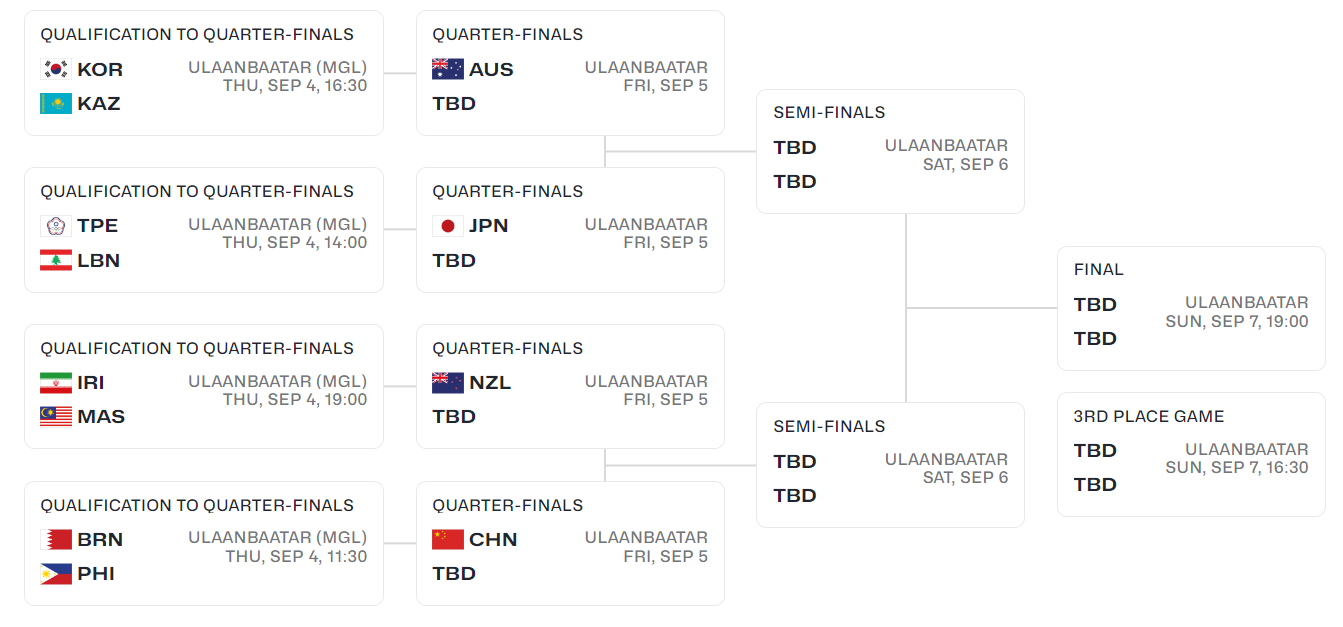Click the Japan flag in quarter-finals
The width and height of the screenshot is (1343, 627).
(447, 226)
